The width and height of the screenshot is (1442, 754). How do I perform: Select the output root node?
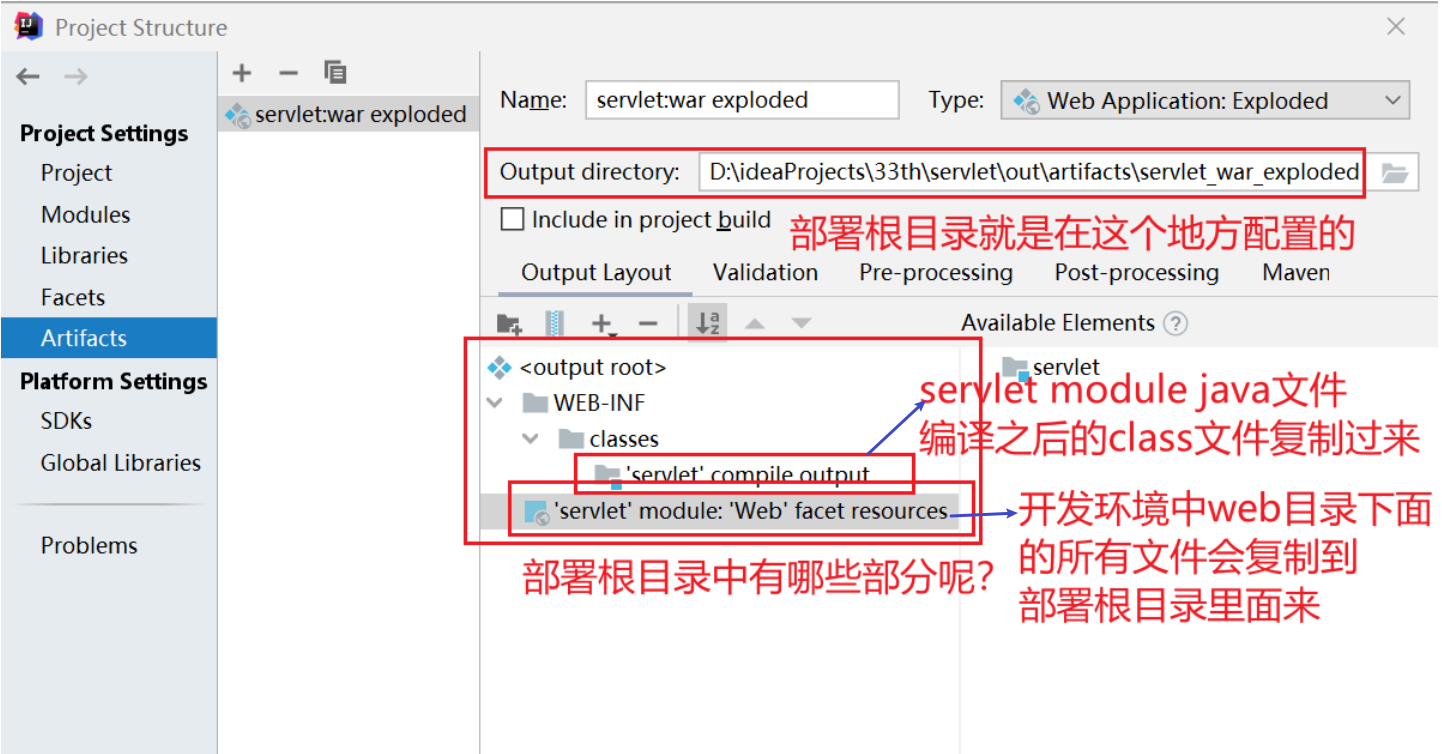point(578,367)
